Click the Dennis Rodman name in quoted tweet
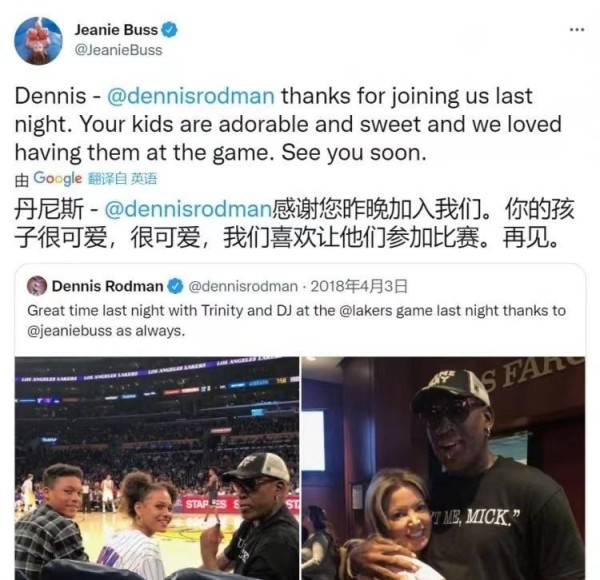This screenshot has height=580, width=600. pos(108,286)
